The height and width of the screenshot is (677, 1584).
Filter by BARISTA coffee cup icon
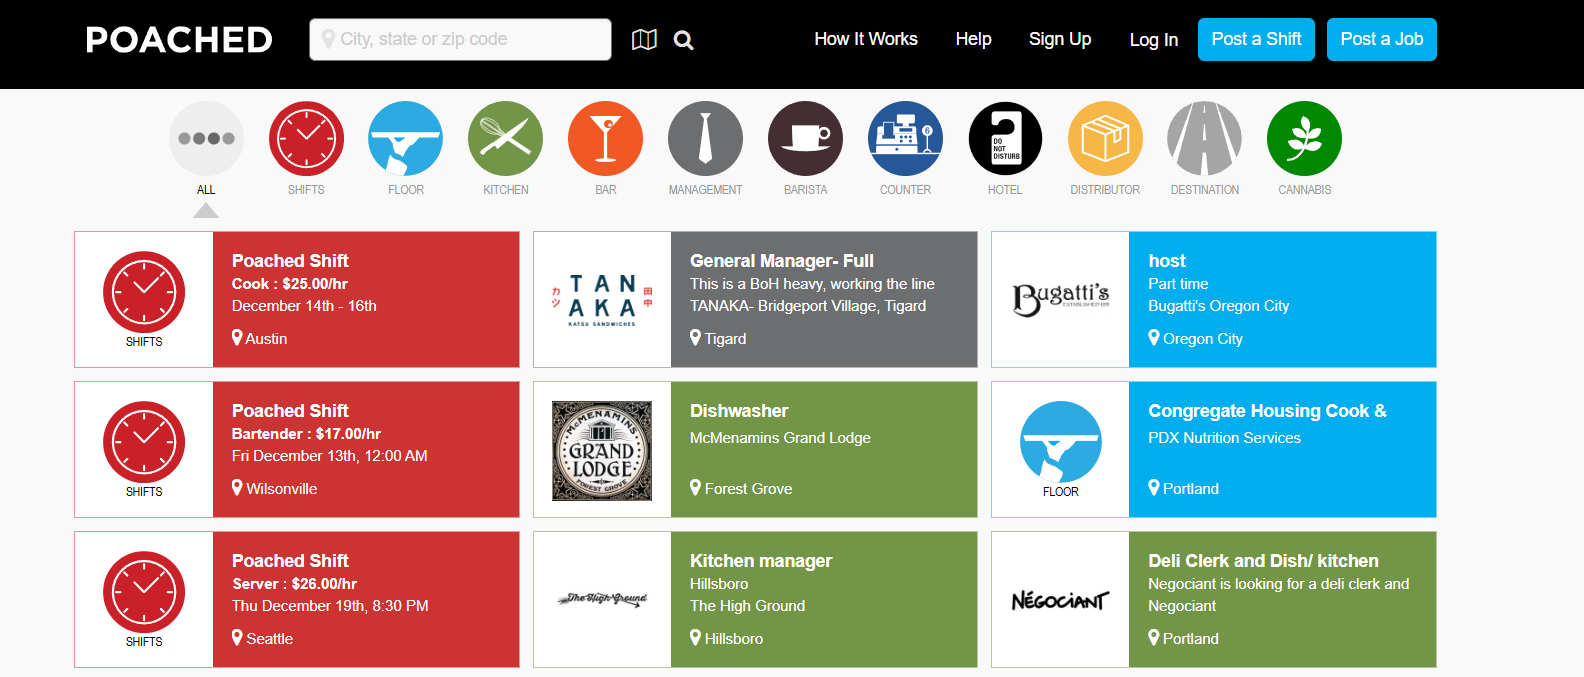point(805,138)
